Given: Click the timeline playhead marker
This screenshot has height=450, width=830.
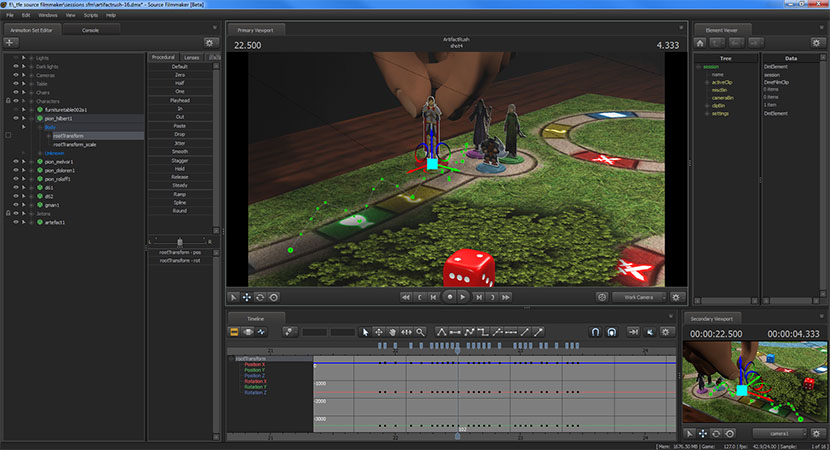Looking at the screenshot, I should 457,350.
